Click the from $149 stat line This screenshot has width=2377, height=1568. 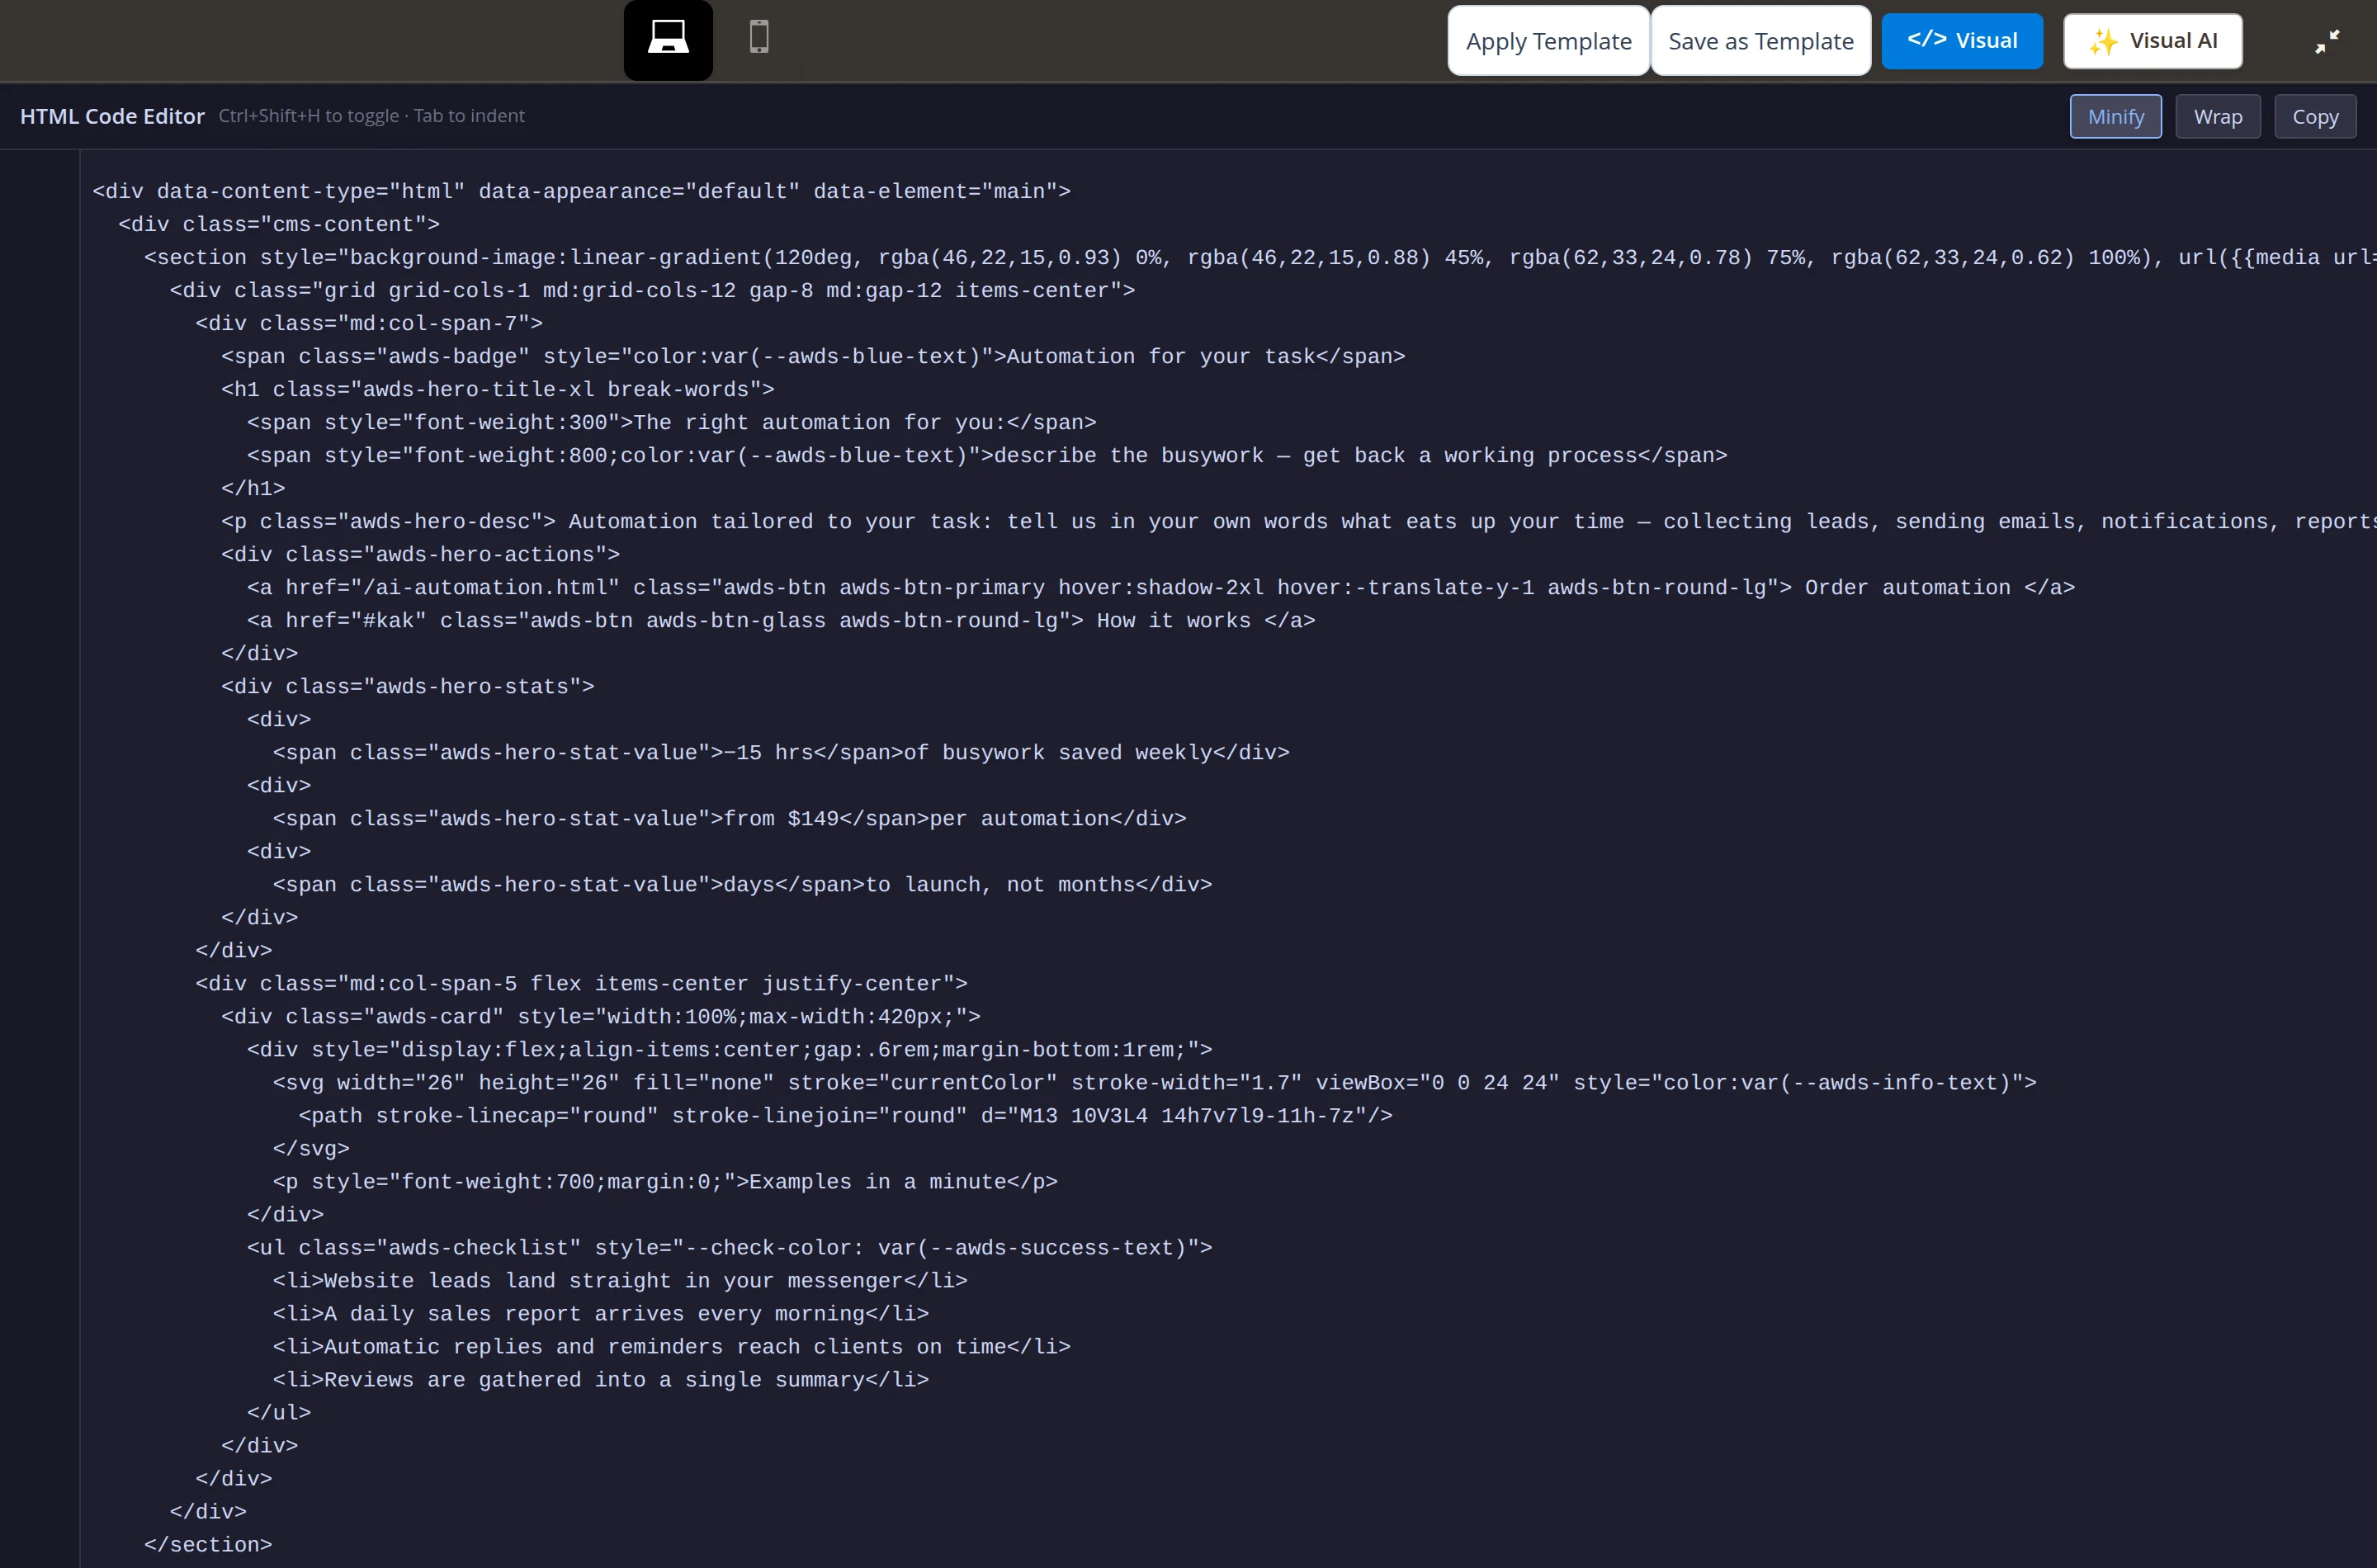coord(730,818)
